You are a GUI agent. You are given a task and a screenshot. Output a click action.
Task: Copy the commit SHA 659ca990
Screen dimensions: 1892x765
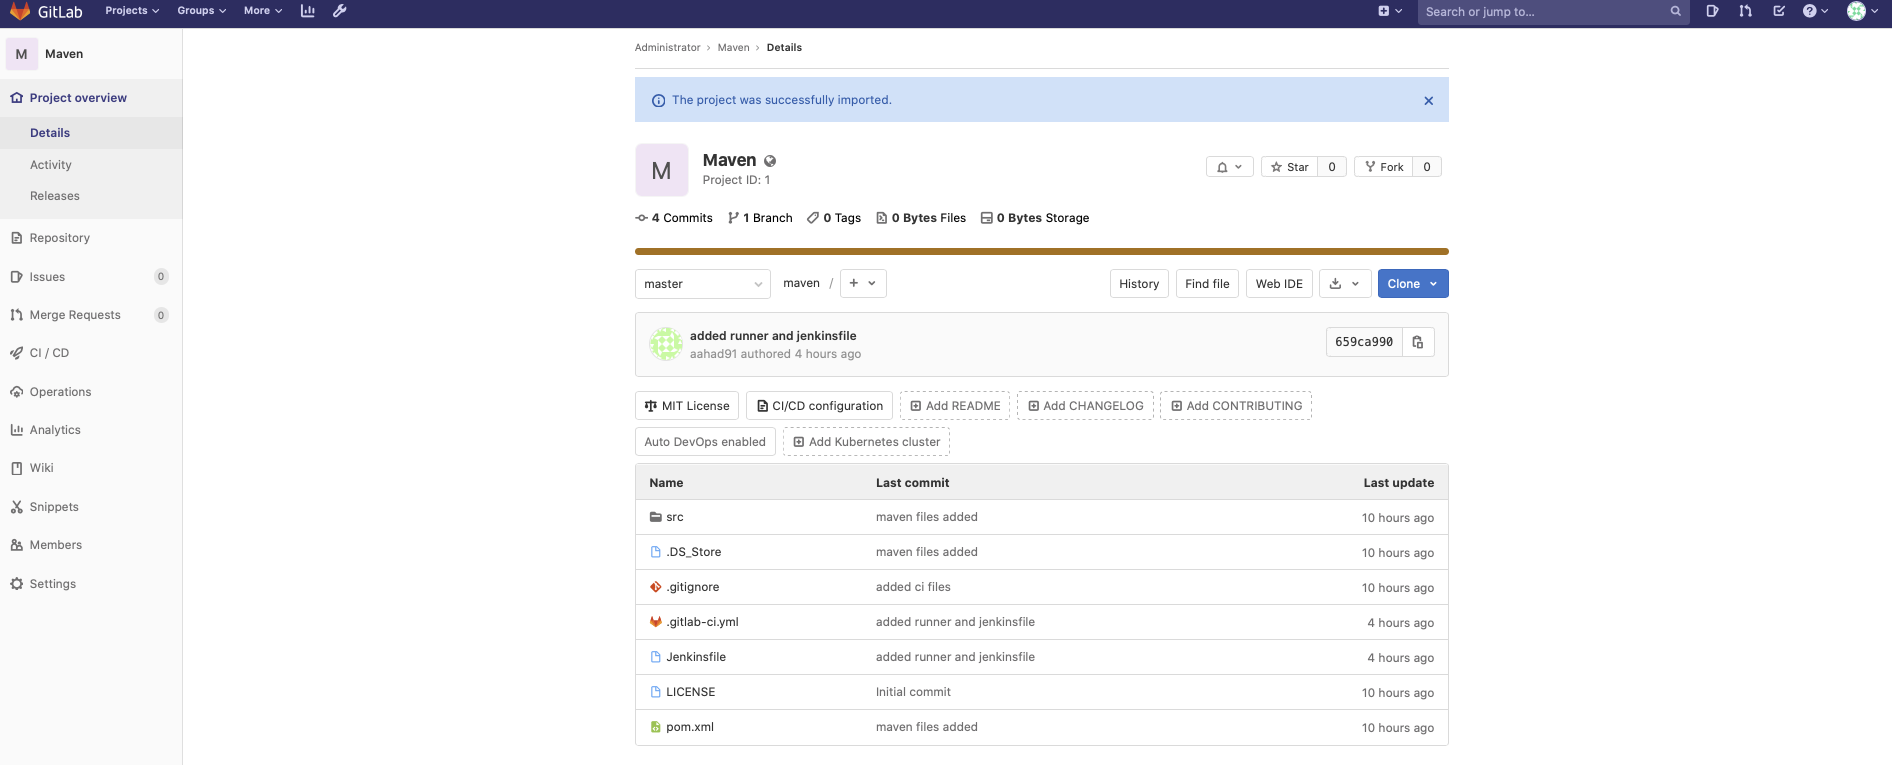tap(1418, 342)
